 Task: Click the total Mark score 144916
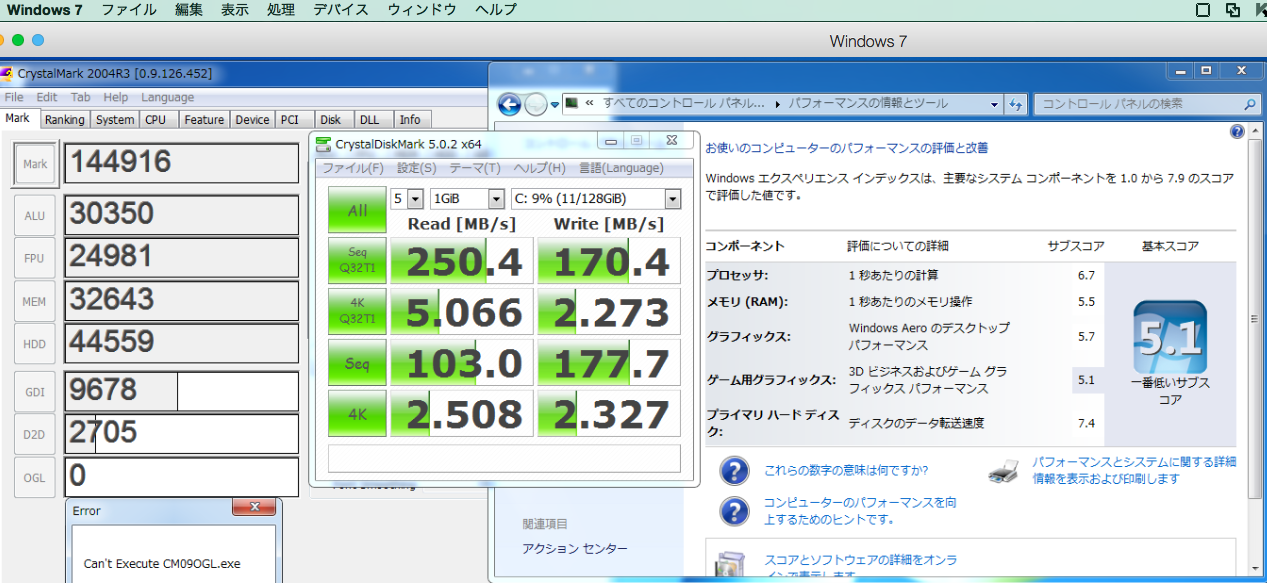coord(182,164)
